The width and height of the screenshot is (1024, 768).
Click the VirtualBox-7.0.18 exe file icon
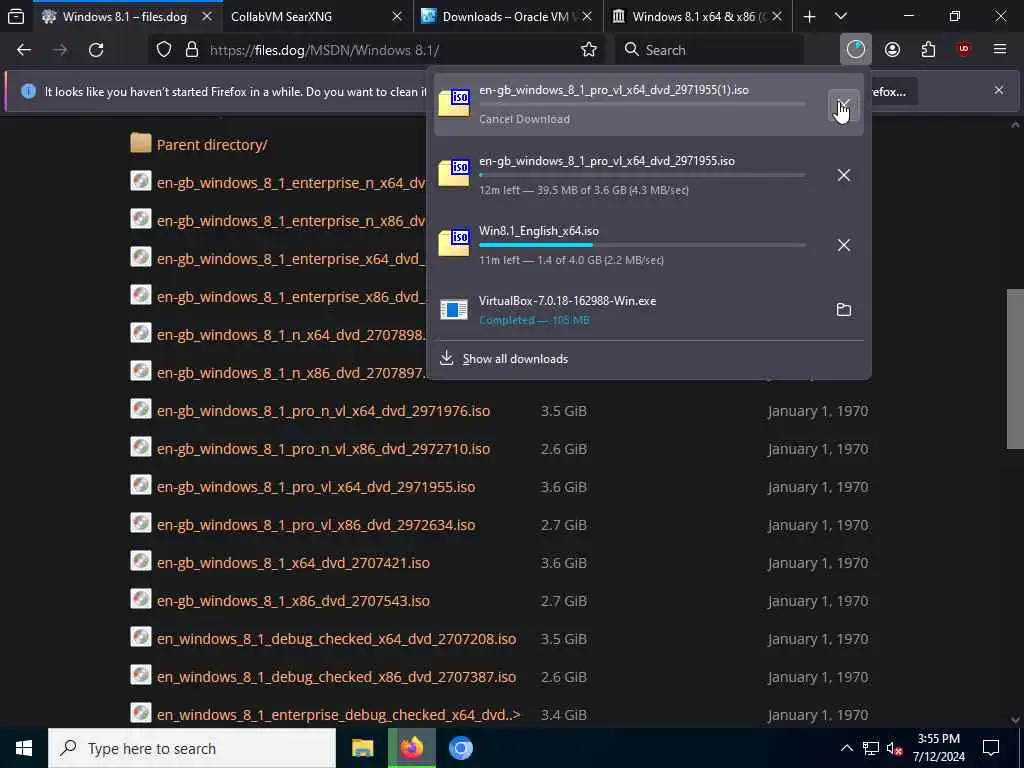pyautogui.click(x=454, y=310)
